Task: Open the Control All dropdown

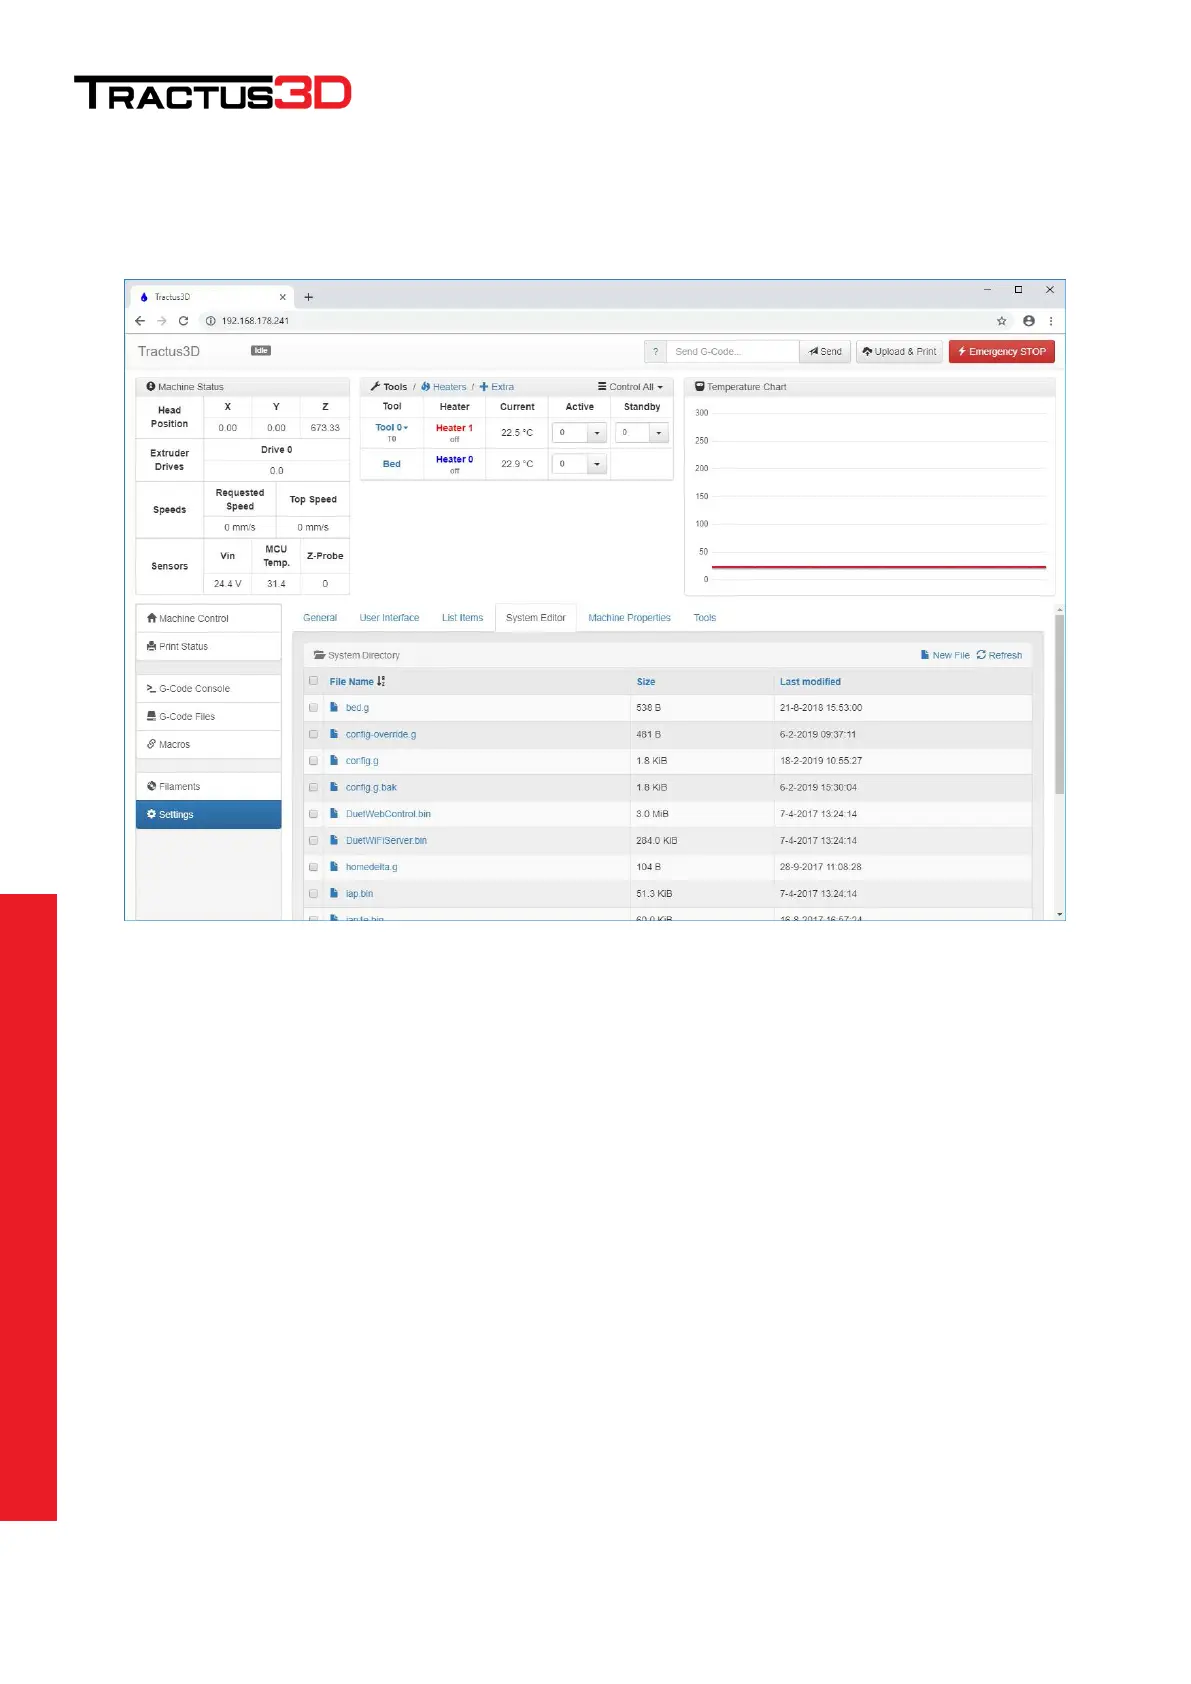Action: 630,387
